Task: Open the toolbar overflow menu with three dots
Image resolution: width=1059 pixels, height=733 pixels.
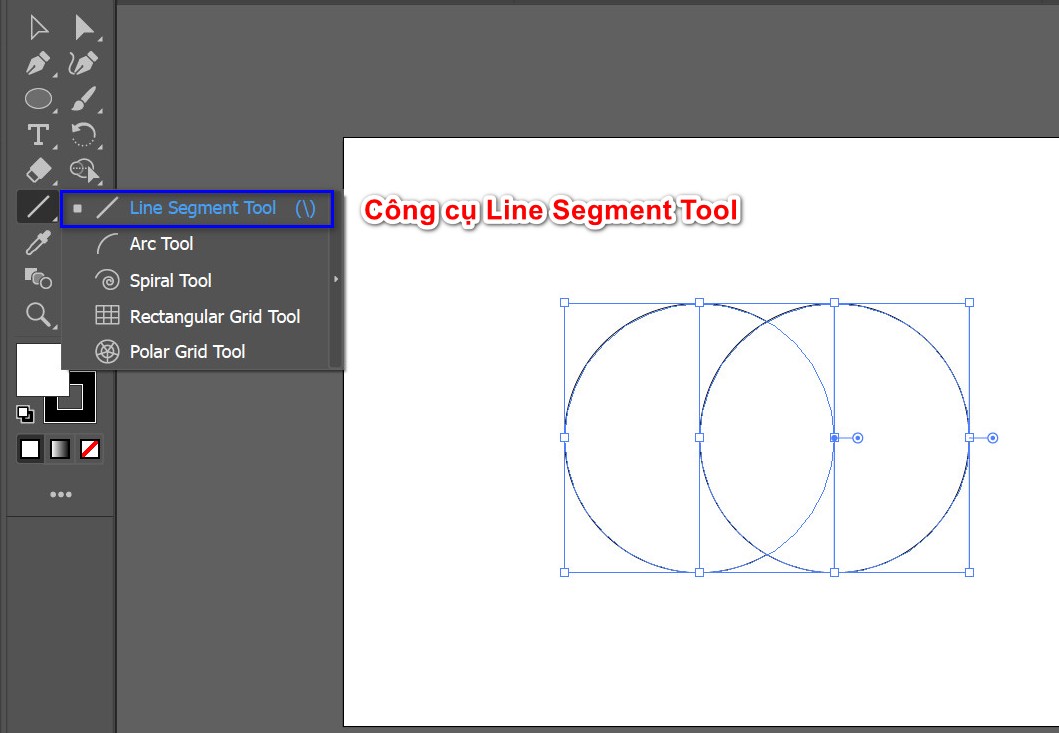Action: pos(61,493)
